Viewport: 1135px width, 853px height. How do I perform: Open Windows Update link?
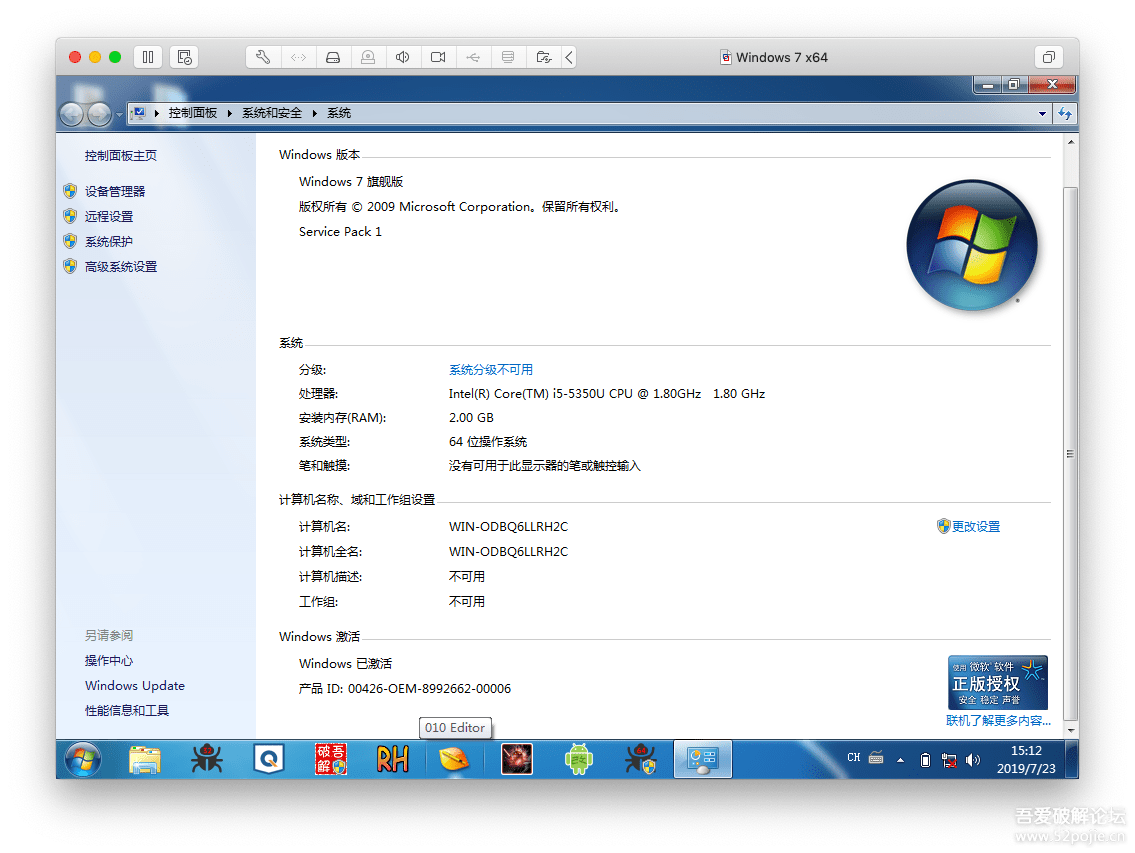coord(135,686)
